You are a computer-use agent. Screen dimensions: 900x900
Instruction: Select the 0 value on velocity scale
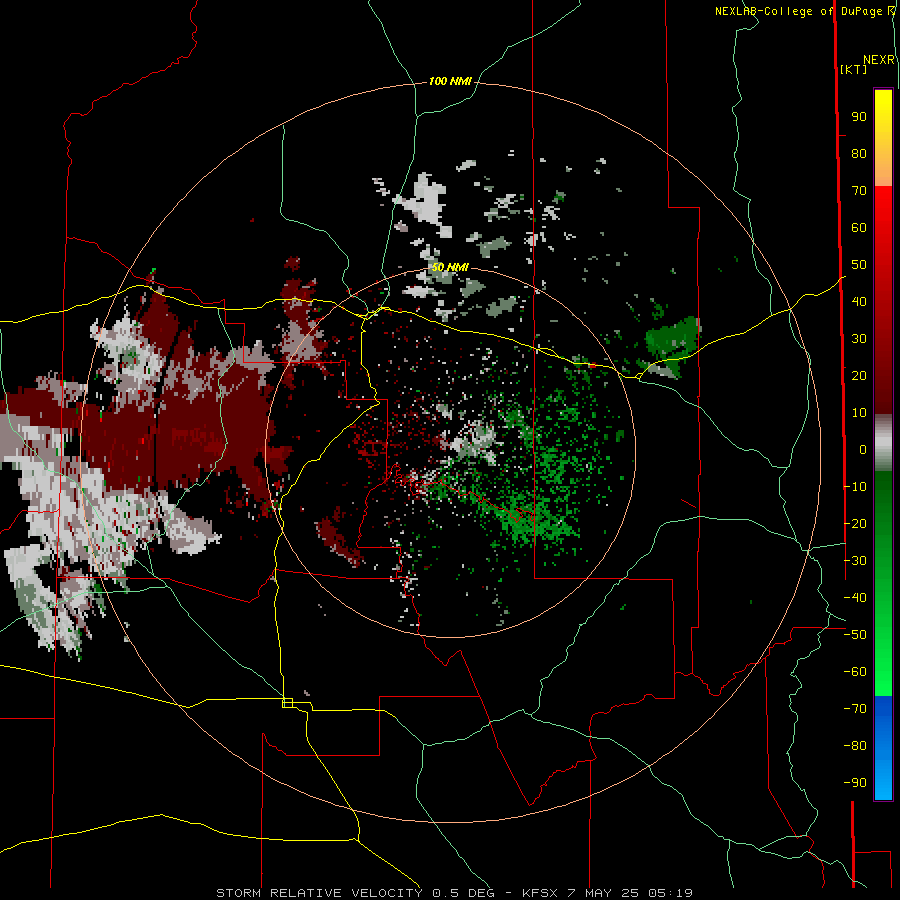tap(863, 450)
